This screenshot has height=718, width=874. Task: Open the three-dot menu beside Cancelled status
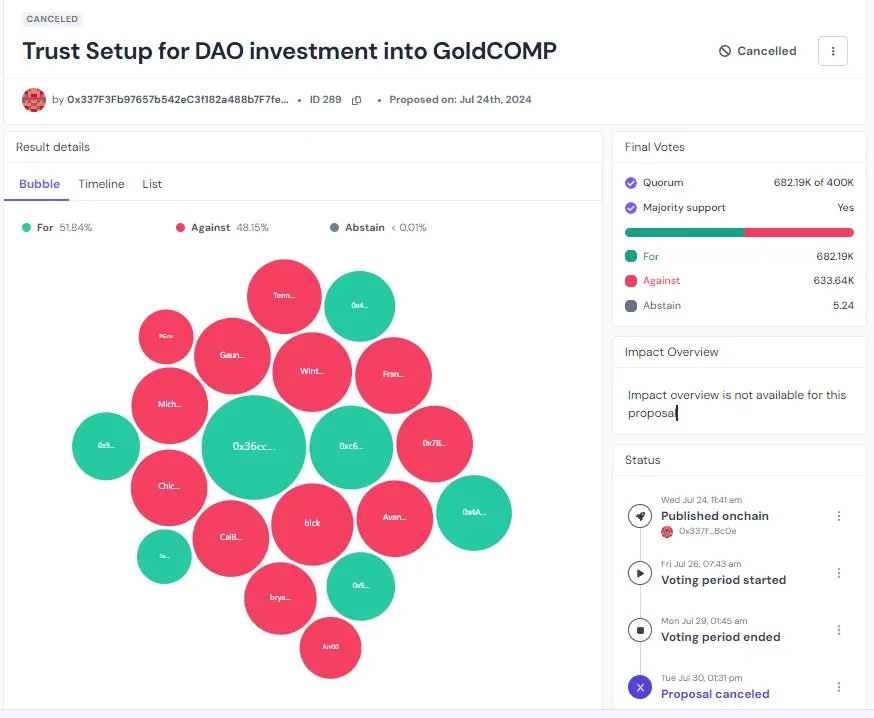pyautogui.click(x=833, y=51)
